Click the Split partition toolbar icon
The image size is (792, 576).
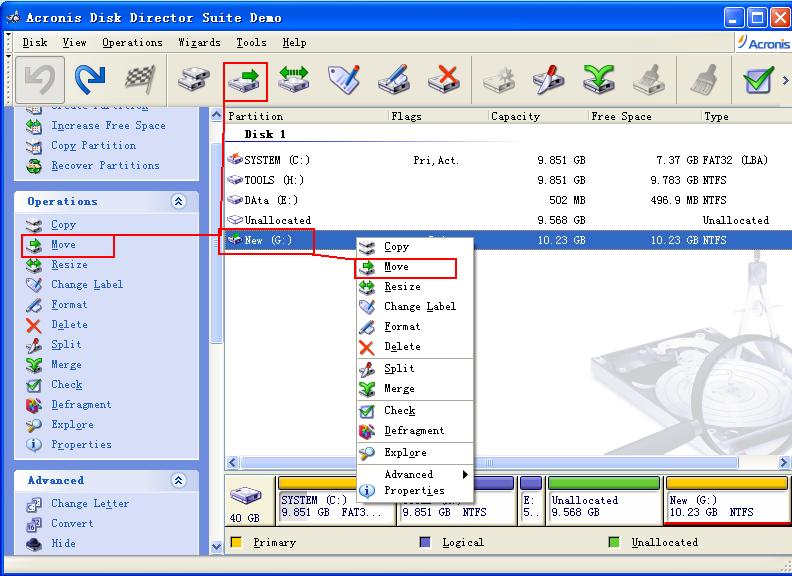(549, 79)
